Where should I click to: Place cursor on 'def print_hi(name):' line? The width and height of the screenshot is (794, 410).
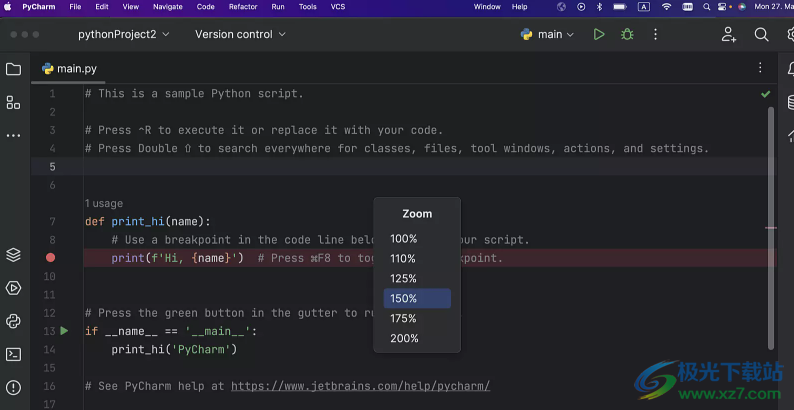coord(147,222)
